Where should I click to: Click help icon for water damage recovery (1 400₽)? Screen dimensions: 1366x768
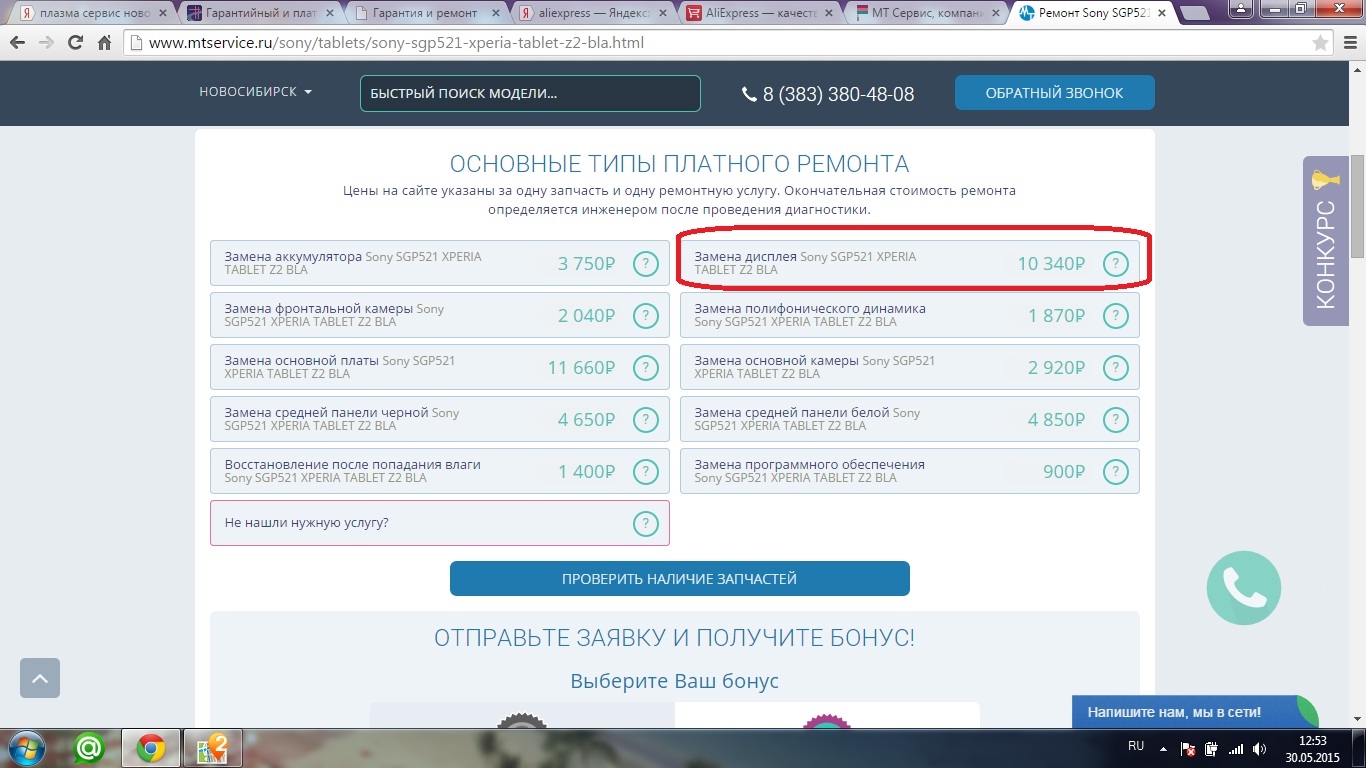coord(646,472)
